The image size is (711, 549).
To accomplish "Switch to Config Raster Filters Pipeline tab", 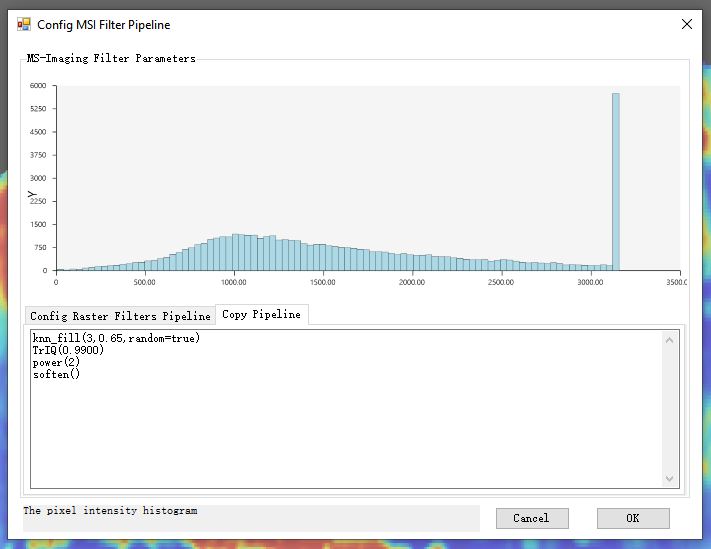I will coord(121,315).
